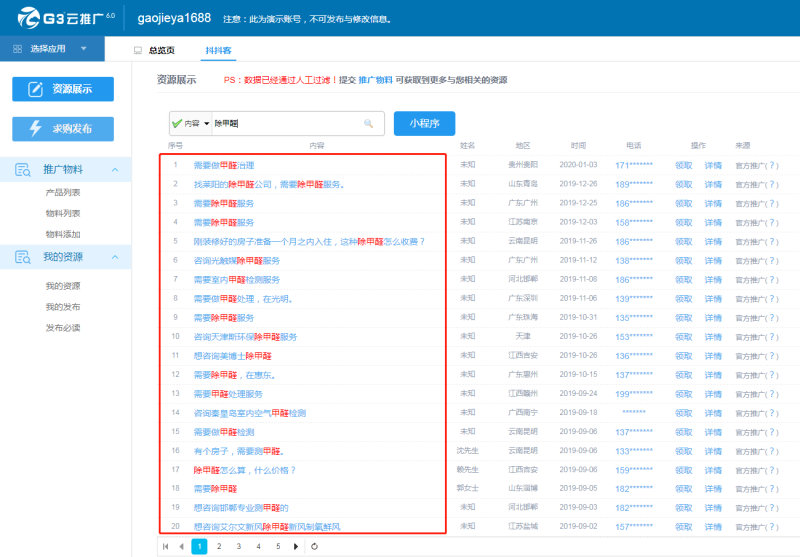
Task: Select the 抖抖客 tab
Action: [218, 50]
